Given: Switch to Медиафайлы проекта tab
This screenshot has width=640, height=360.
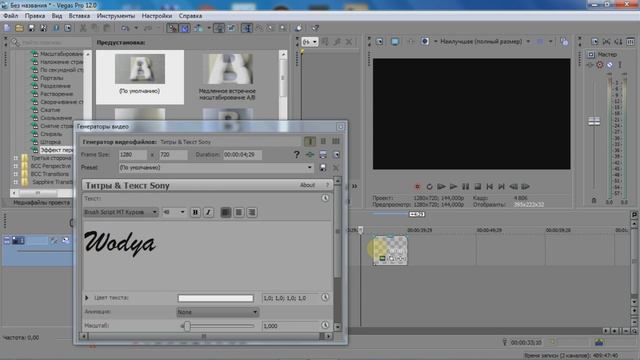Looking at the screenshot, I should click(42, 202).
